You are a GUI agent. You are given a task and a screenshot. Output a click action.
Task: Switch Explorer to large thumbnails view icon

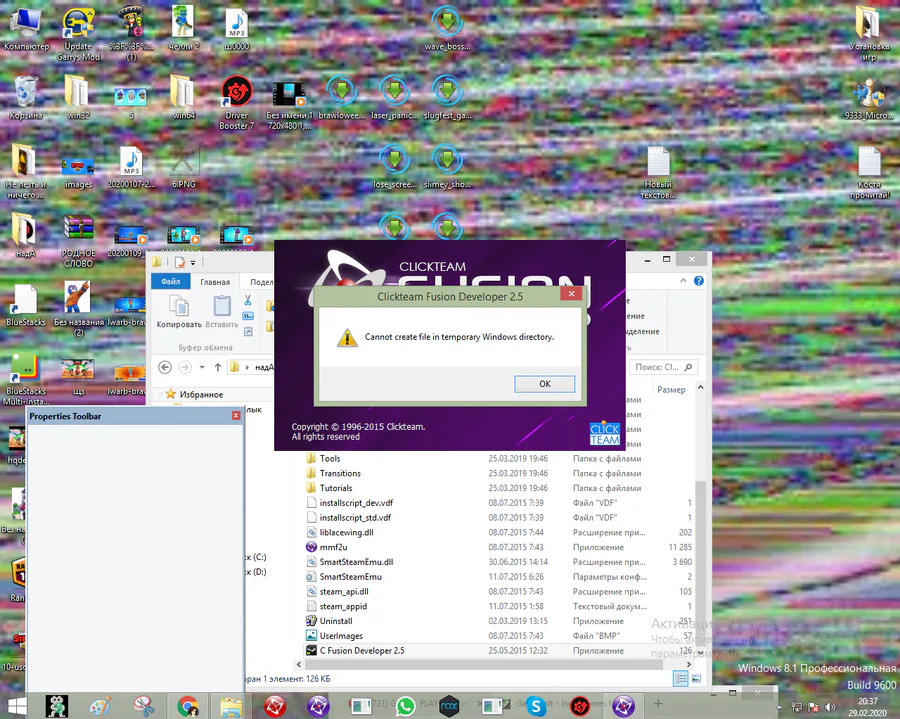(696, 679)
